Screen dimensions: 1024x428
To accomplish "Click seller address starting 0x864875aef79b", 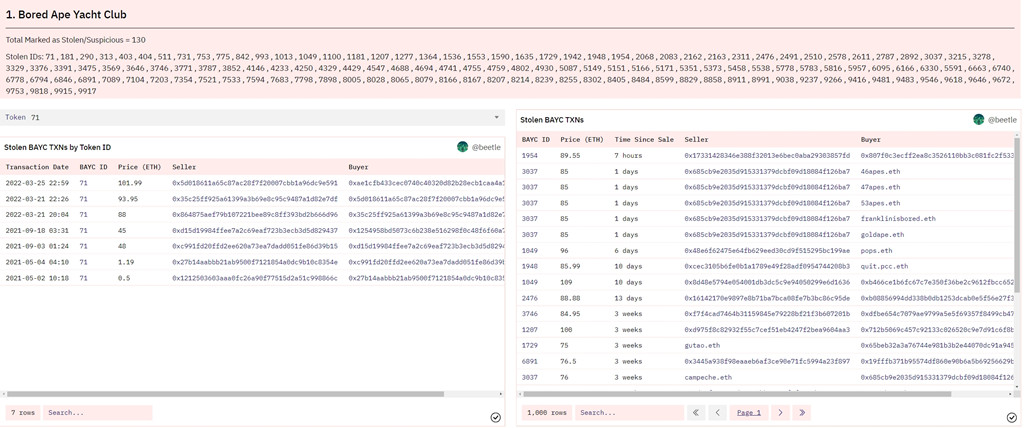I will pos(255,214).
